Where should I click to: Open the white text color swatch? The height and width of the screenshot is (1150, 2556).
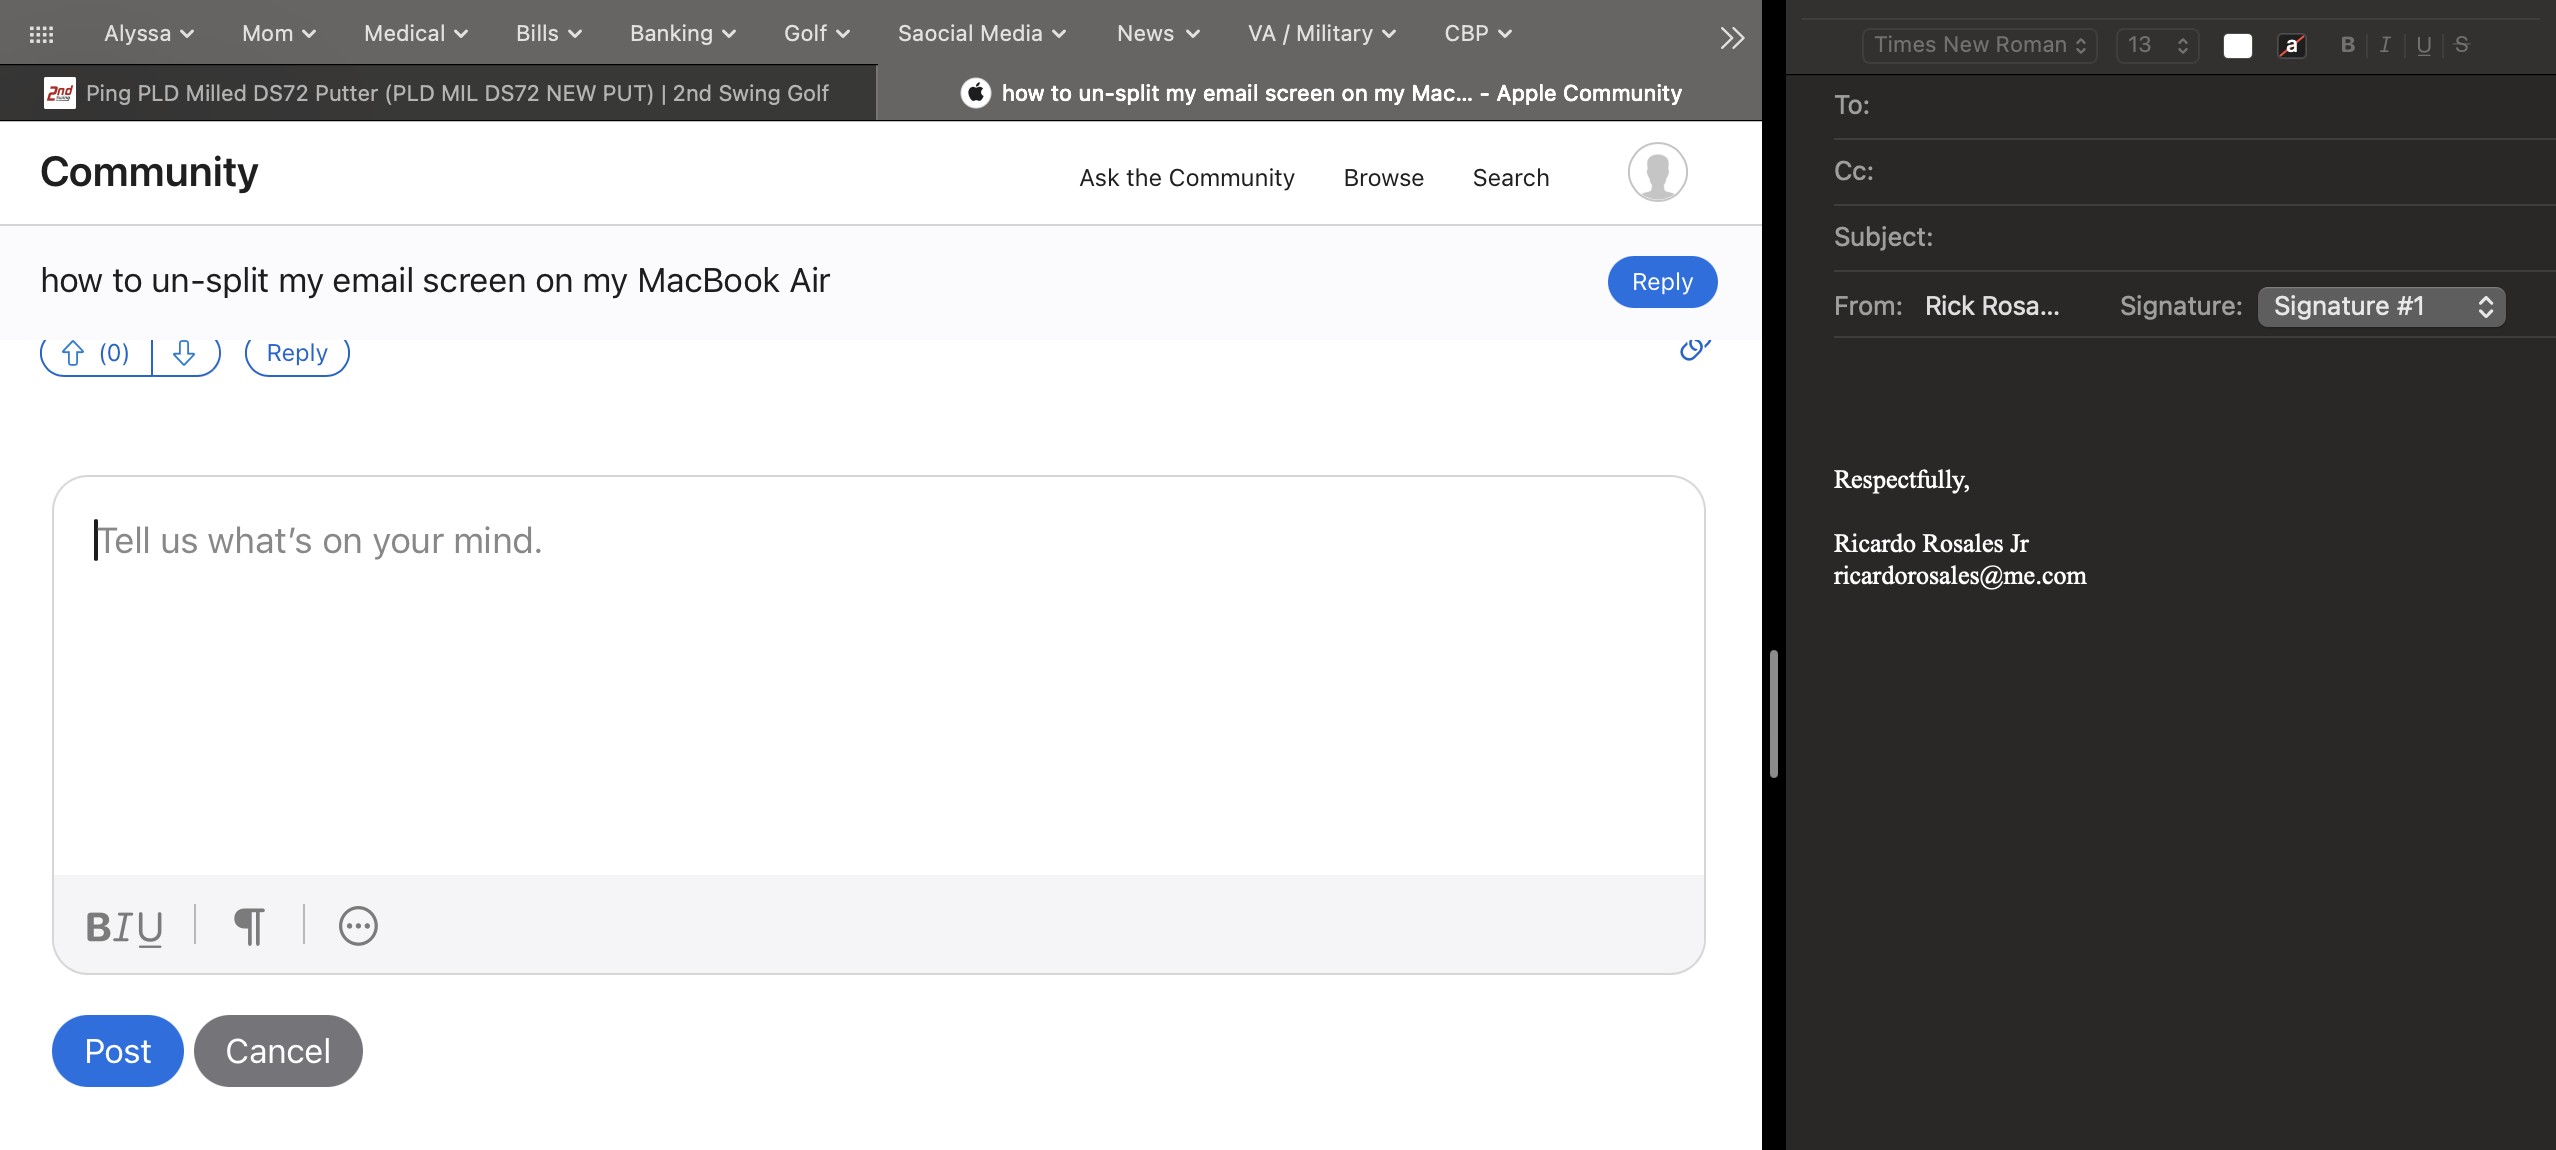[x=2237, y=45]
